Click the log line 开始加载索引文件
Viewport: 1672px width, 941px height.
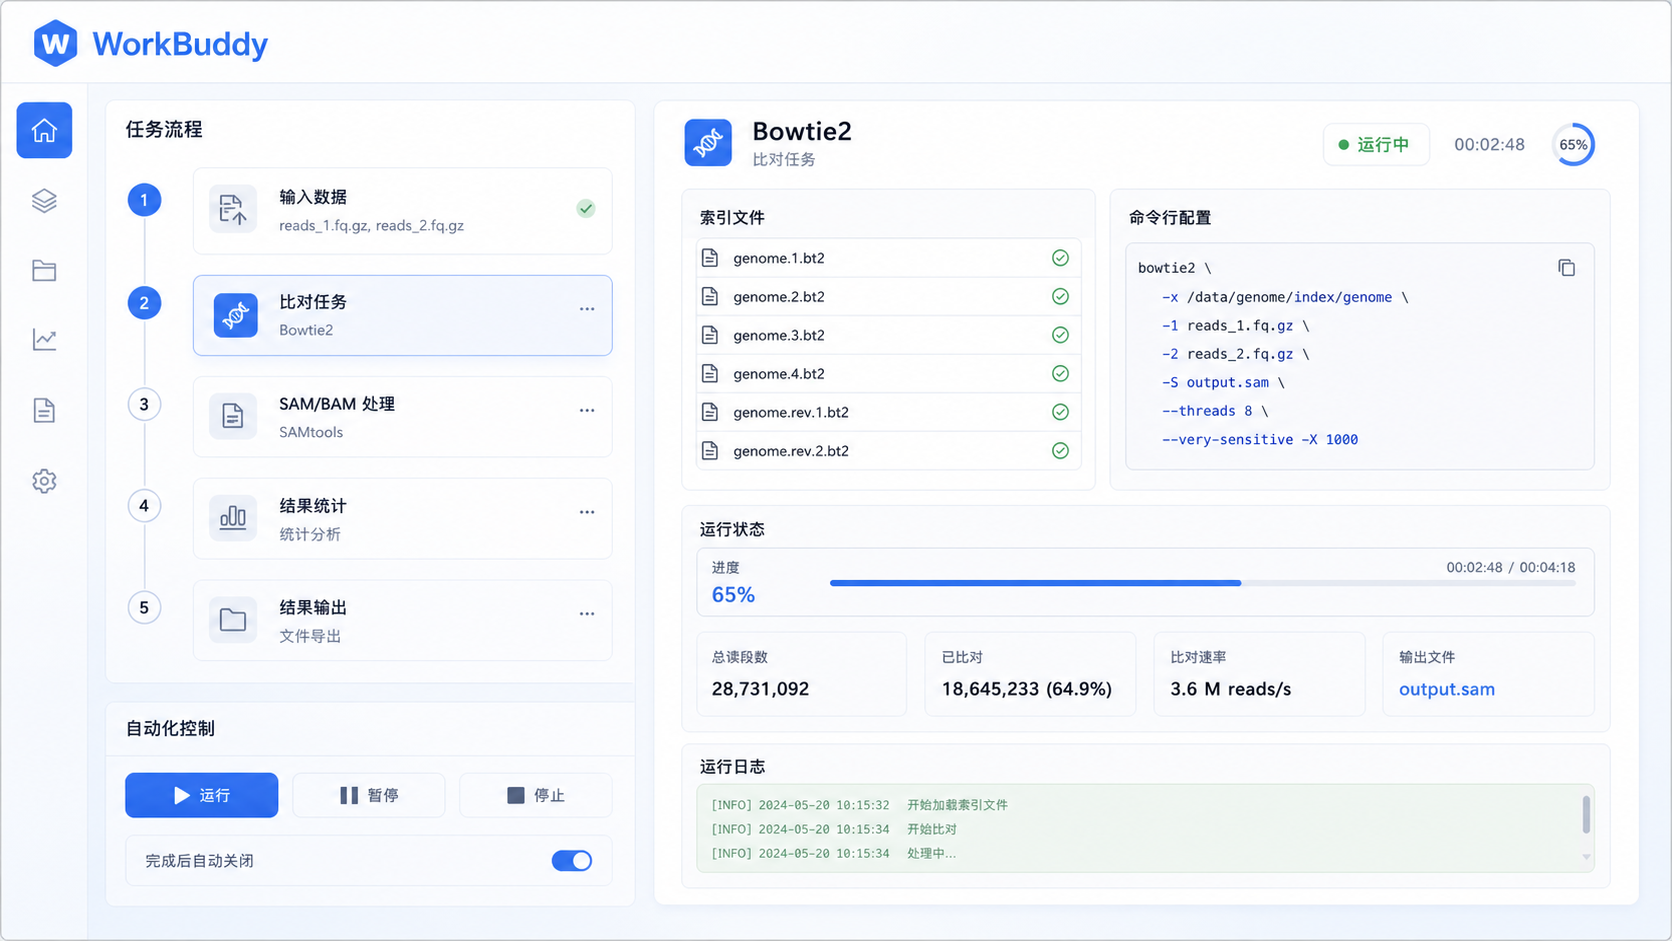pos(957,805)
